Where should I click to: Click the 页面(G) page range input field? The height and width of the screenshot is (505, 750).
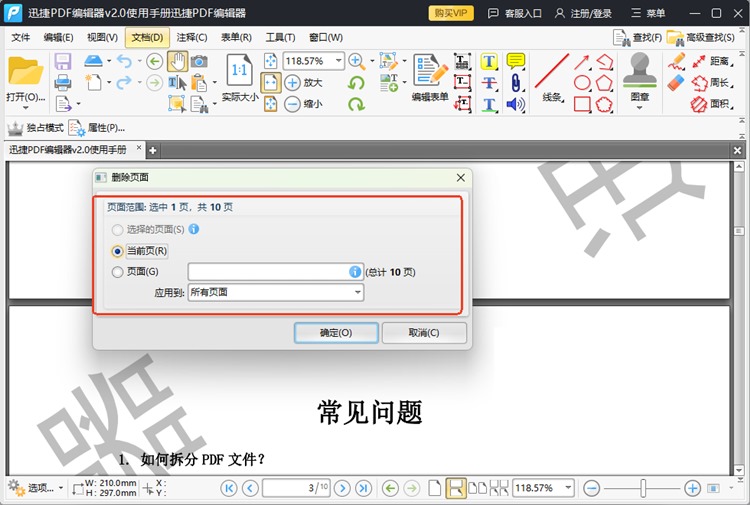276,272
